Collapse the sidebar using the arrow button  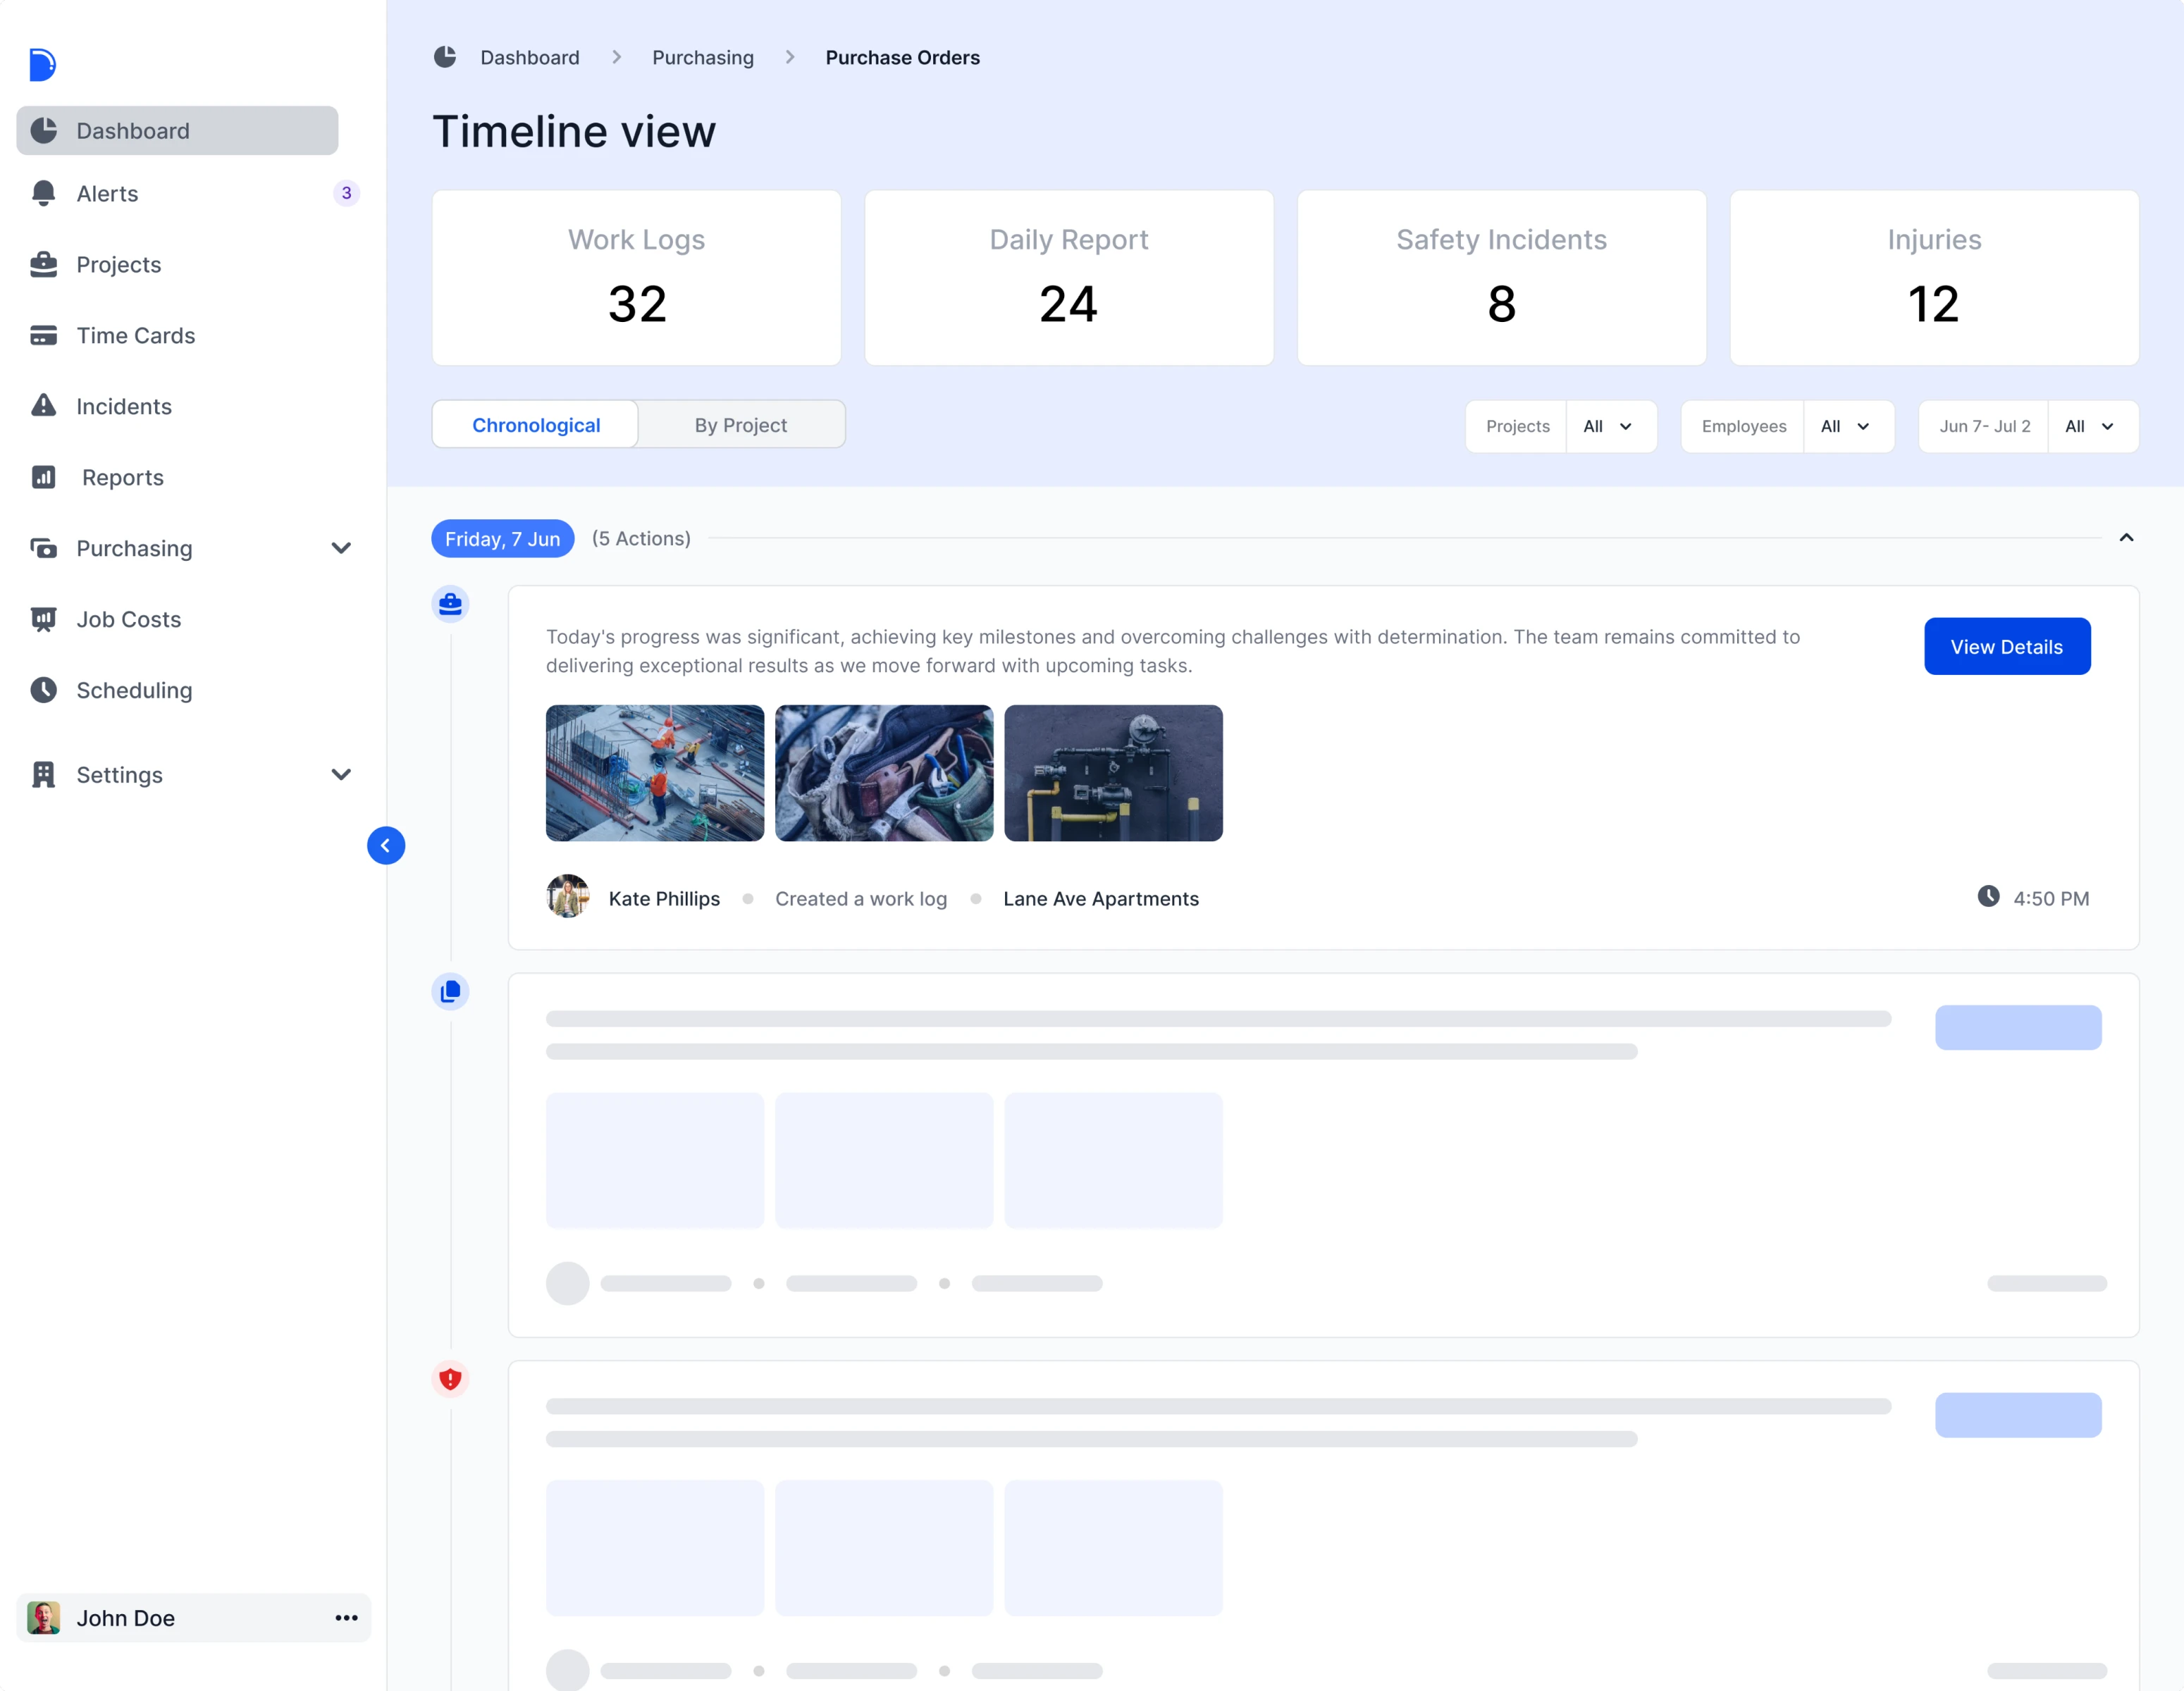point(386,845)
